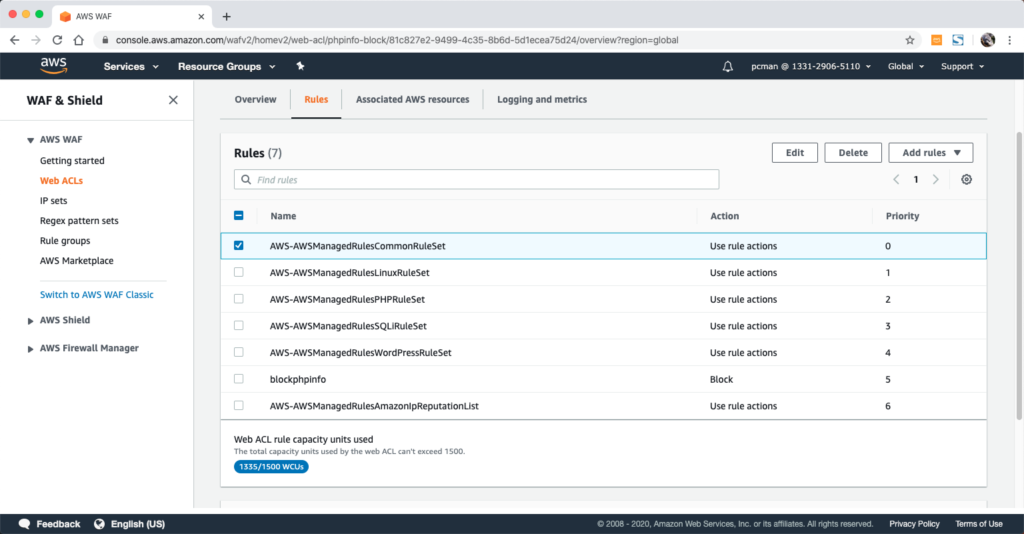Click the pin shortcut icon in navbar
1024x534 pixels.
pyautogui.click(x=300, y=66)
